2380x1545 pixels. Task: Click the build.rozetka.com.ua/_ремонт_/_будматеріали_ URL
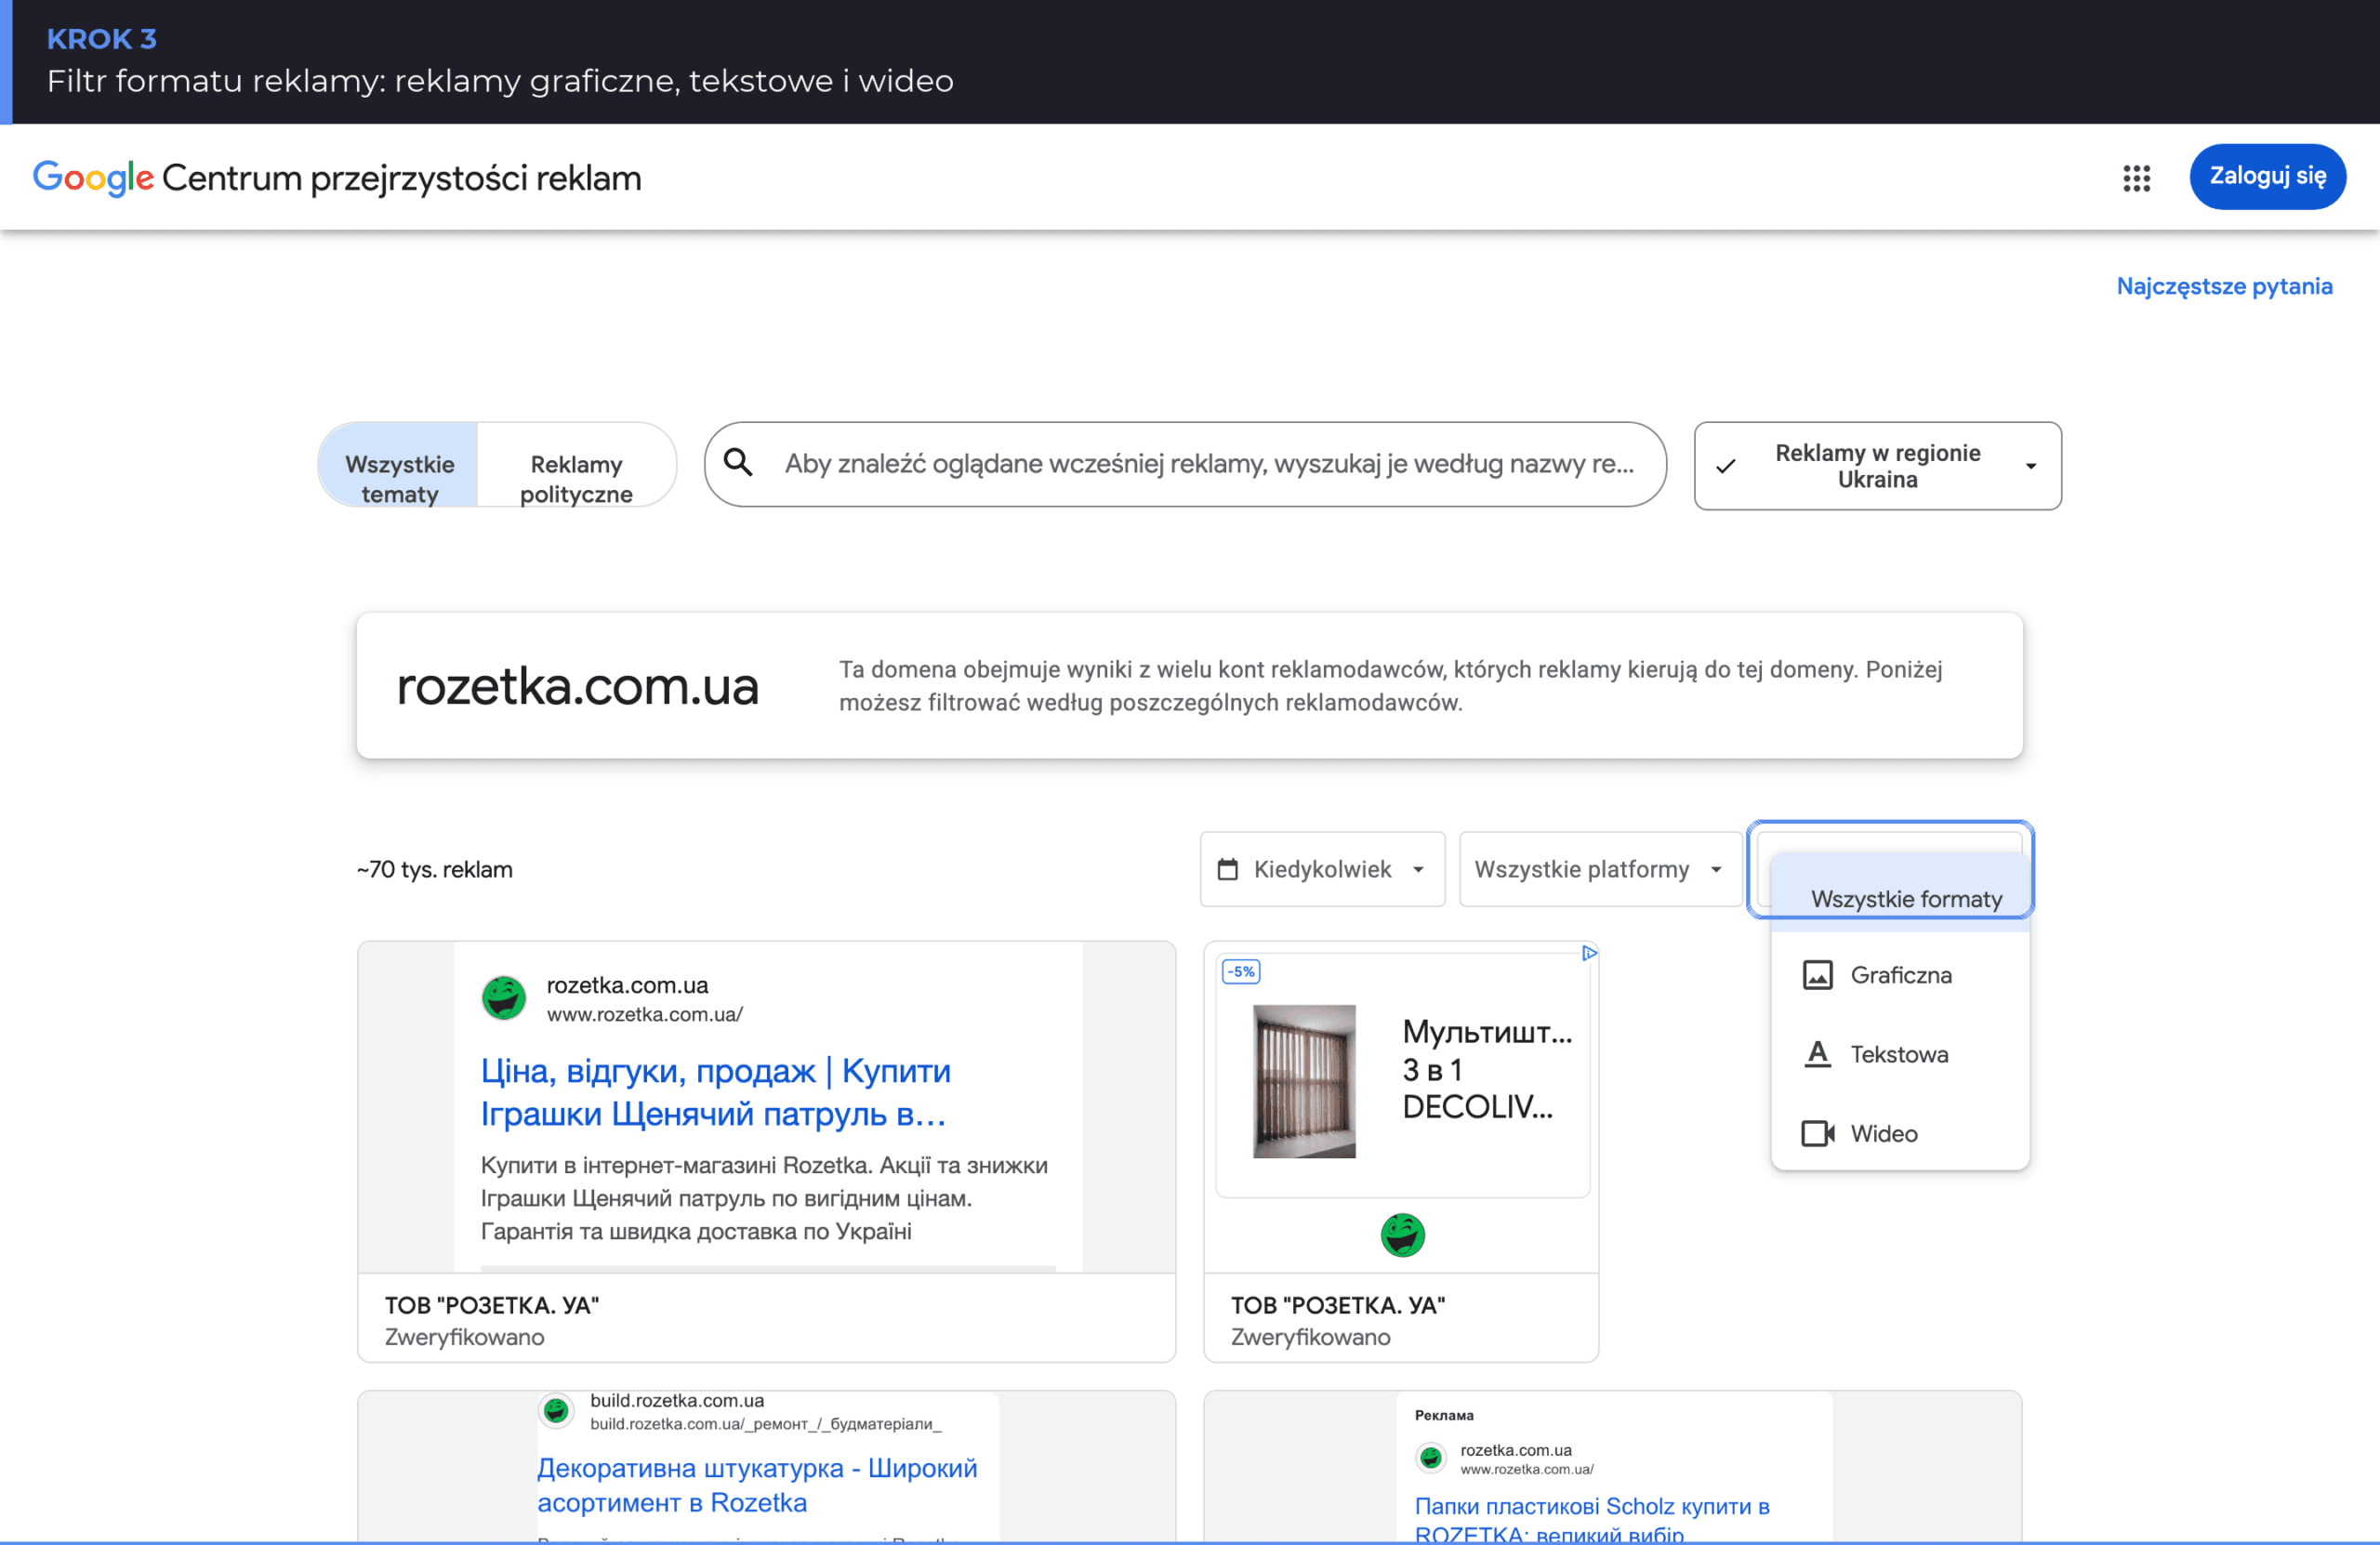[x=766, y=1424]
